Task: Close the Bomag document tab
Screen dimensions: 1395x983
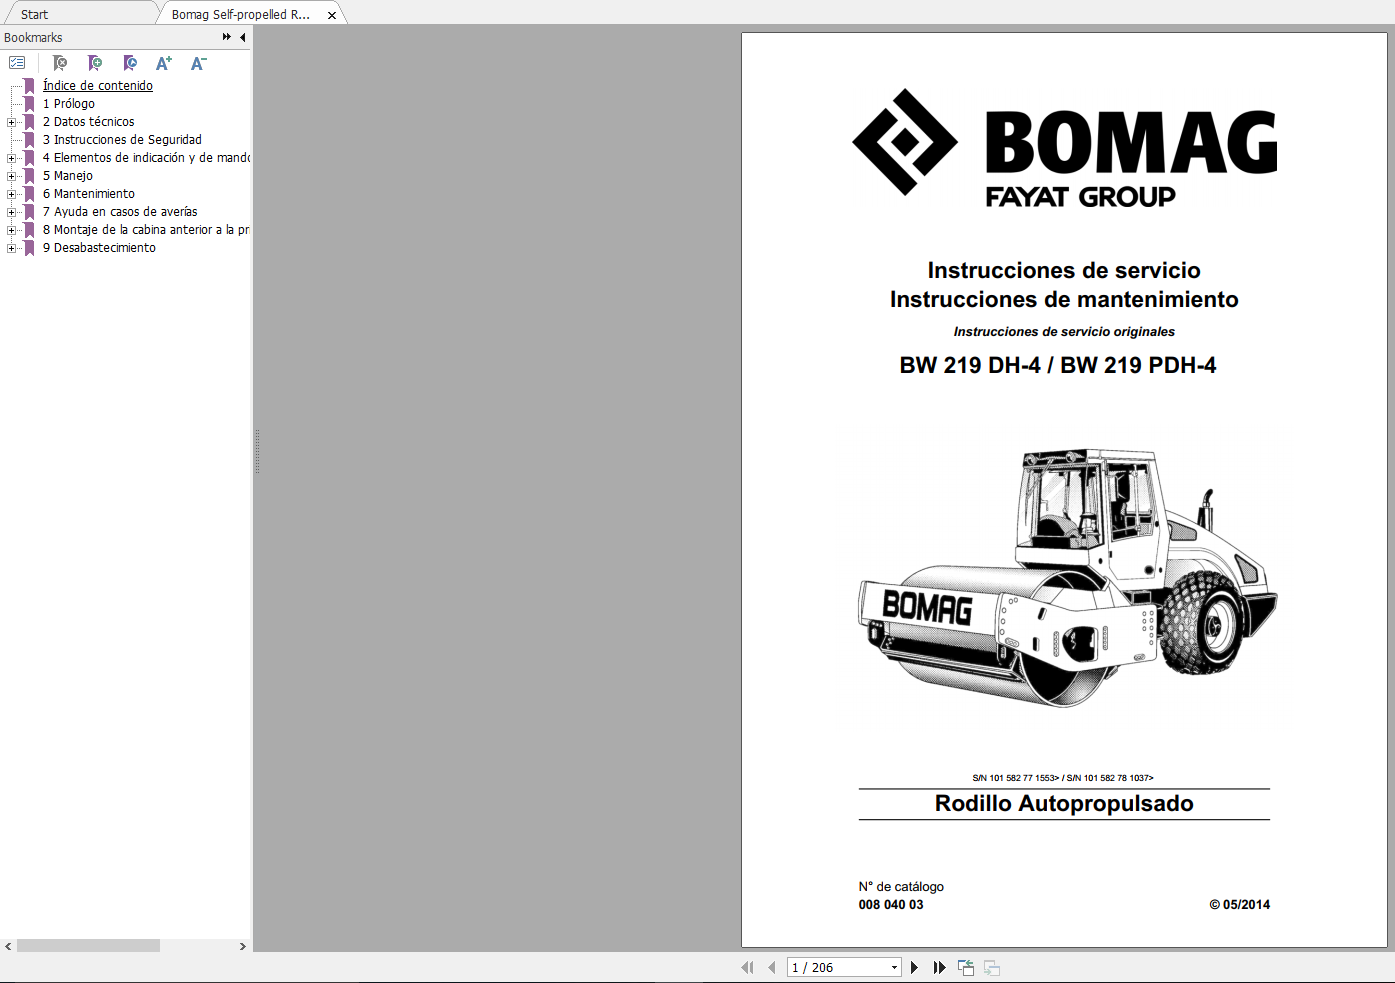Action: point(332,15)
